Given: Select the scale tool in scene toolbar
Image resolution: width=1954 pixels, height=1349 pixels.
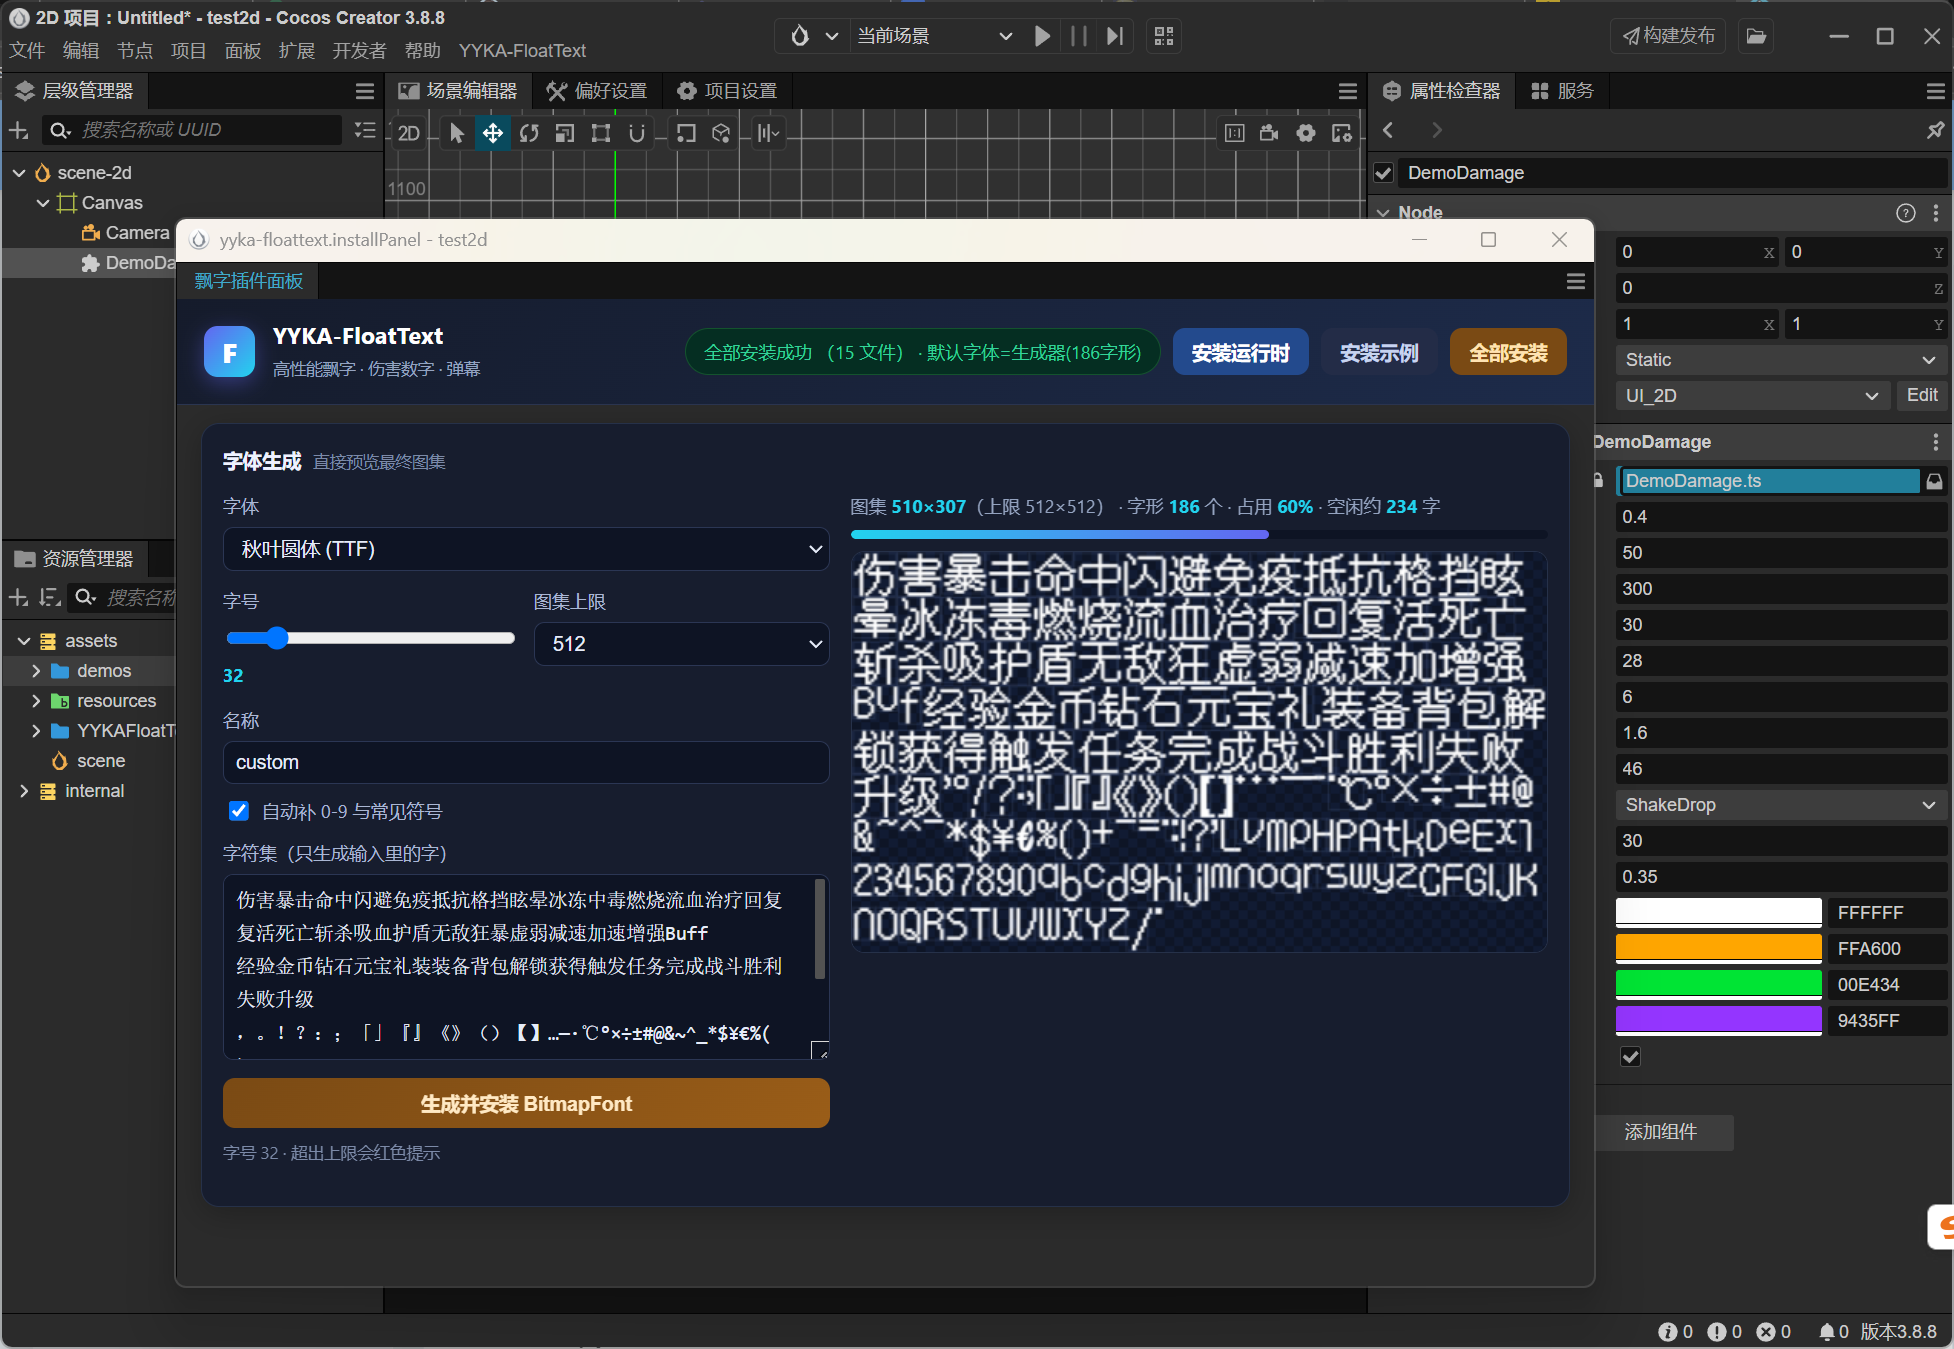Looking at the screenshot, I should [565, 133].
